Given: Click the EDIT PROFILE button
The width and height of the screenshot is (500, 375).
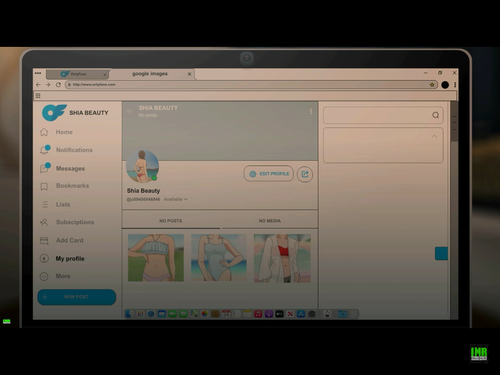Looking at the screenshot, I should coord(269,174).
